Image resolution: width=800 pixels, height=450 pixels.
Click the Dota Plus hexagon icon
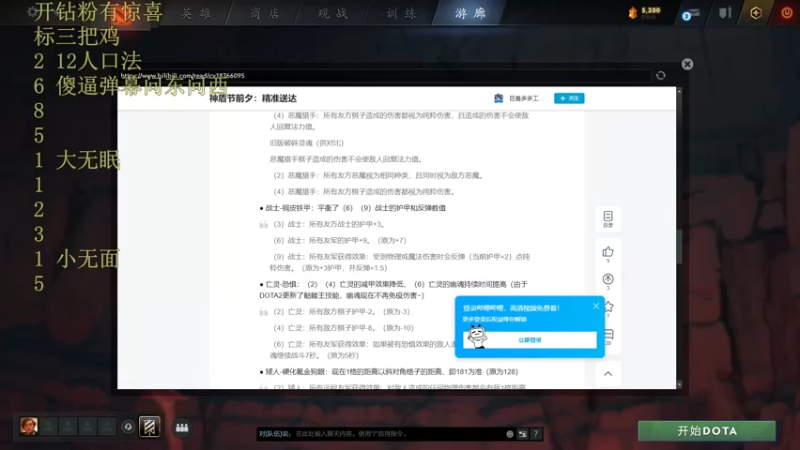coord(756,13)
